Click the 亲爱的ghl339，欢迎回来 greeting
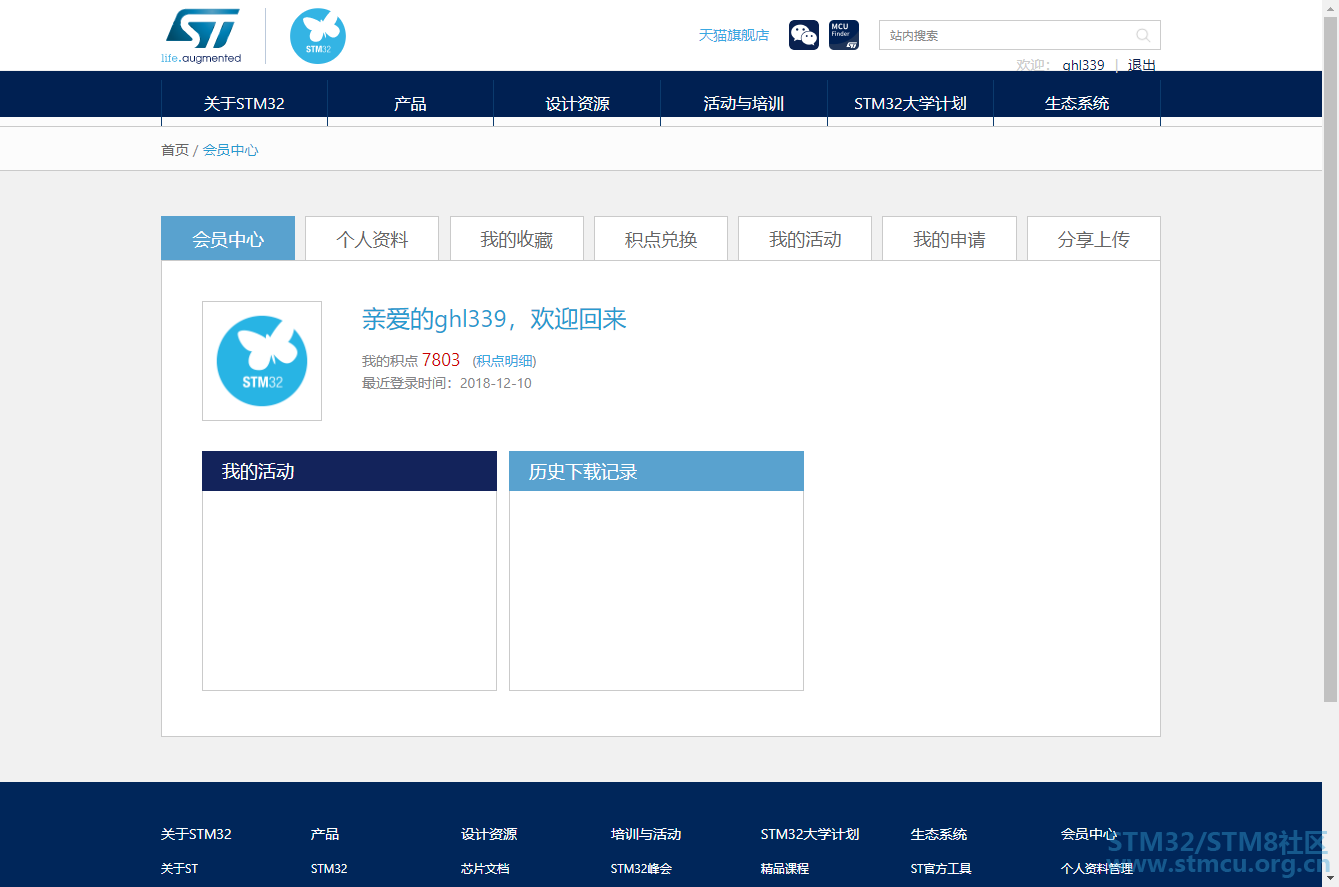Viewport: 1339px width, 887px height. (x=494, y=319)
